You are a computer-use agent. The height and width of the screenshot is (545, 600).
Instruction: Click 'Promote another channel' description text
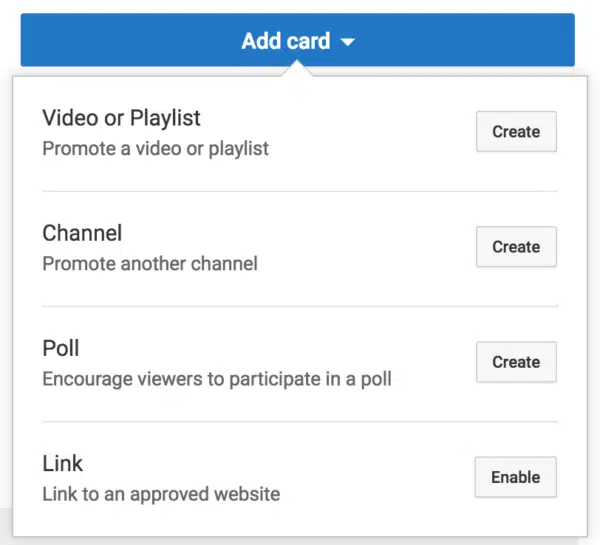click(150, 265)
